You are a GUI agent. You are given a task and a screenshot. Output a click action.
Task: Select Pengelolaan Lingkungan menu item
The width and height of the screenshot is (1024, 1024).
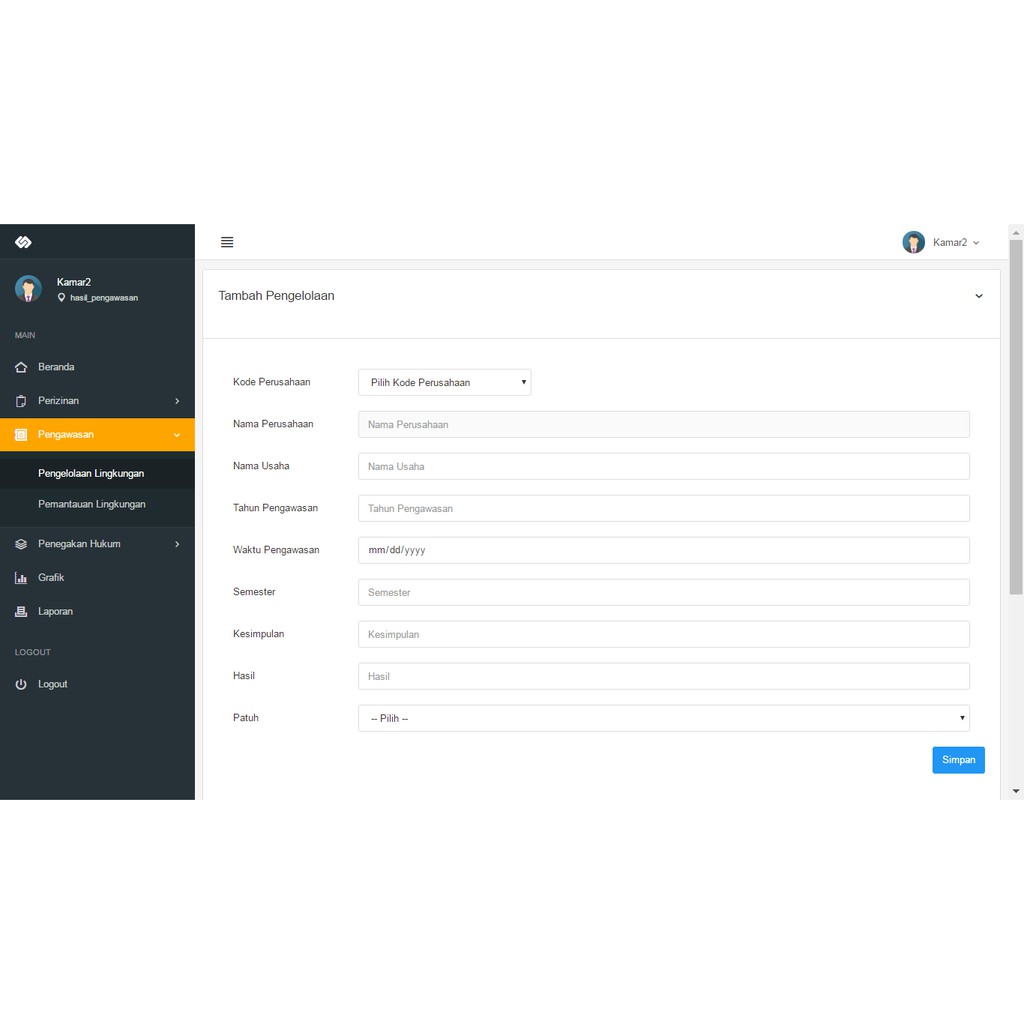(x=91, y=473)
